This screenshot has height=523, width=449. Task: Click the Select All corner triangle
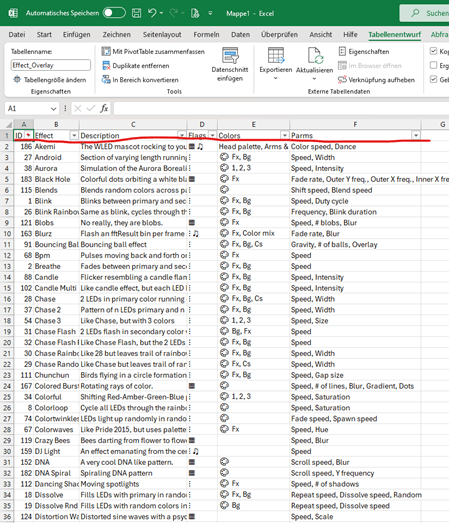[x=9, y=125]
